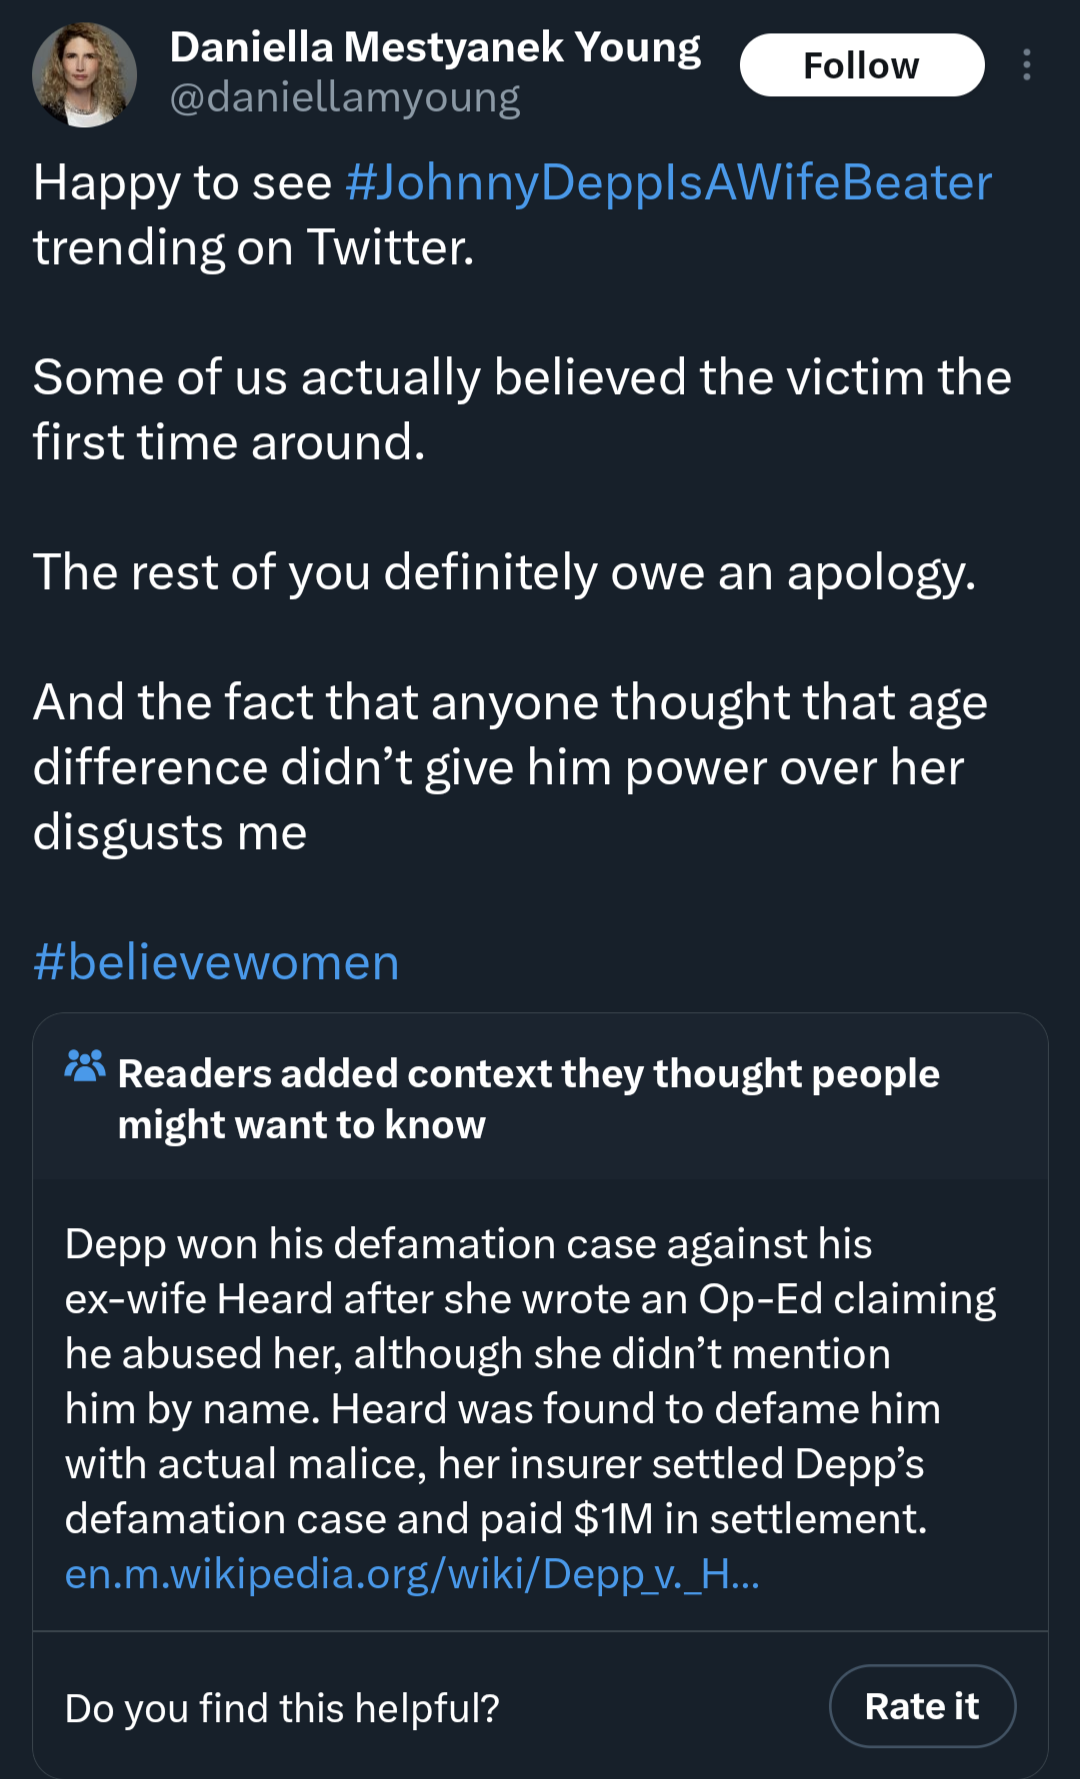Click the @daniellamyoung handle
The width and height of the screenshot is (1080, 1779).
[345, 98]
